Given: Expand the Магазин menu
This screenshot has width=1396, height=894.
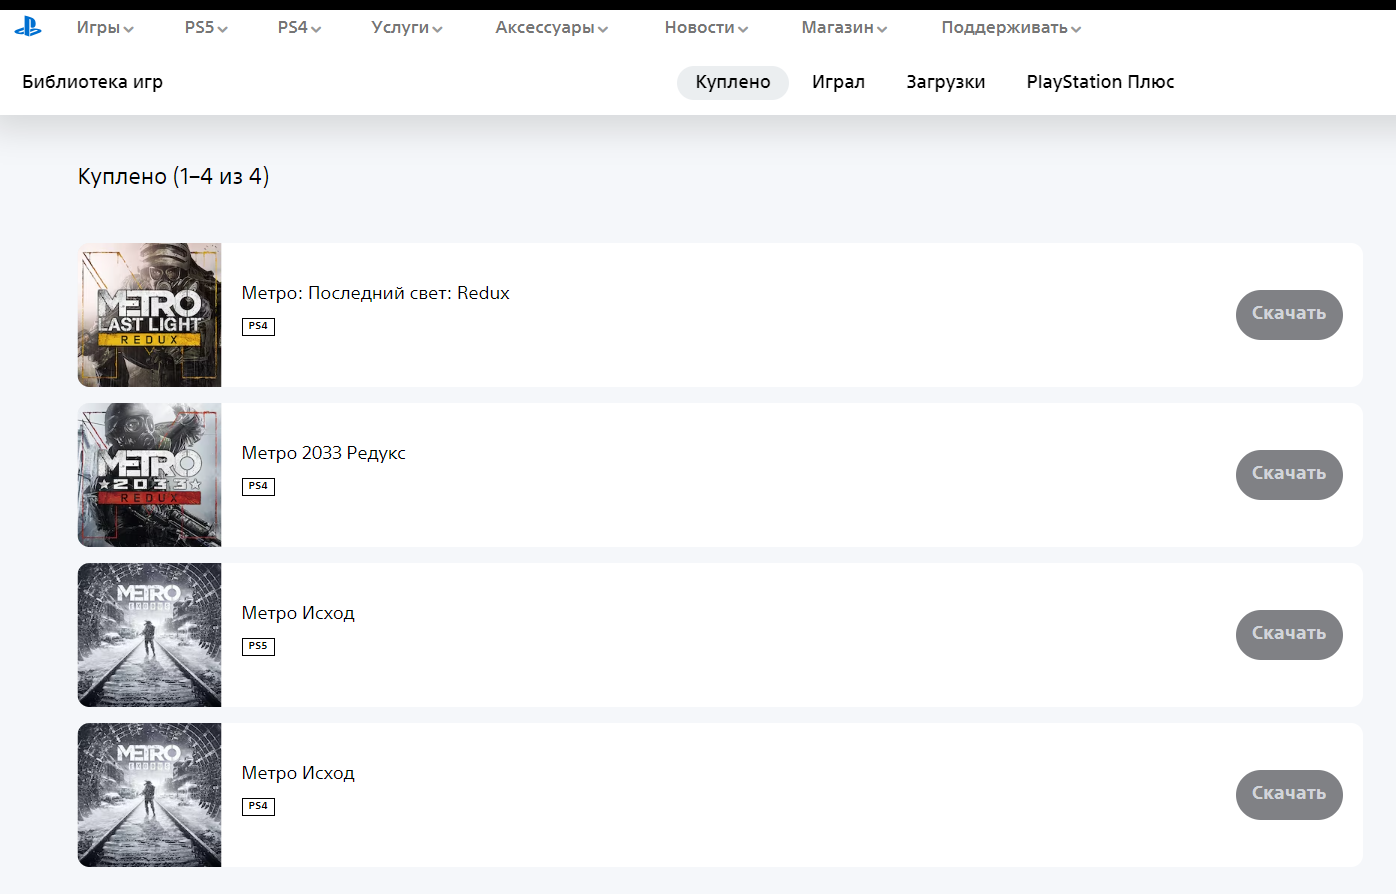Looking at the screenshot, I should coord(844,28).
